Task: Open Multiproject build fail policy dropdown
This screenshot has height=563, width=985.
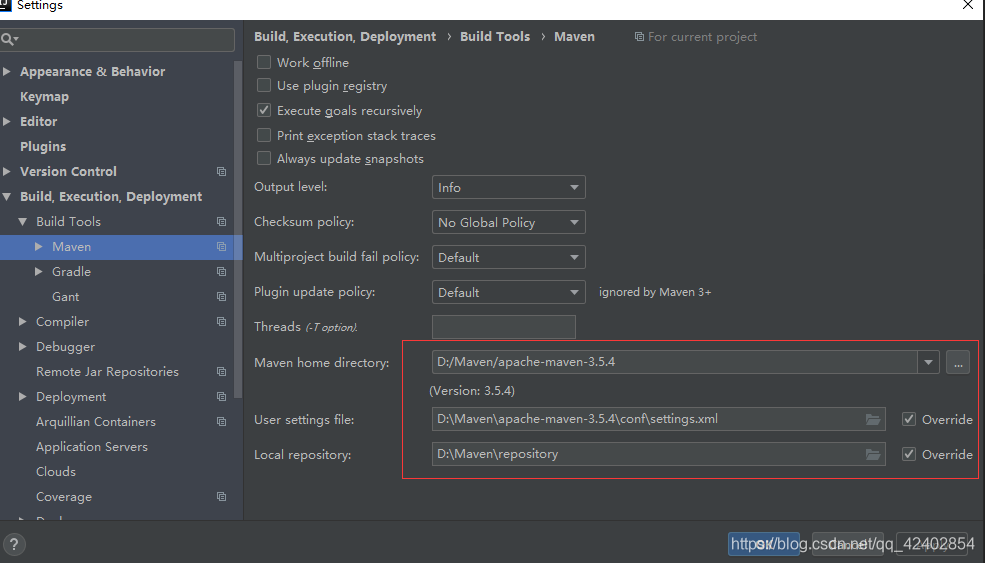Action: 509,258
